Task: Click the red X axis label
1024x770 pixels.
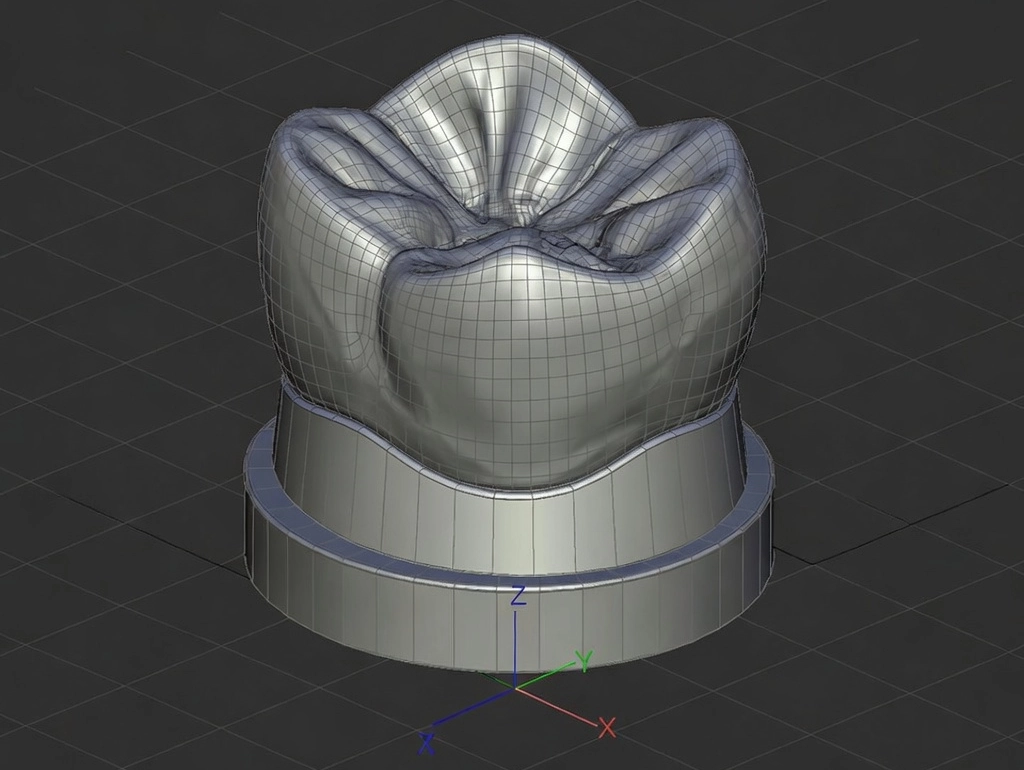Action: click(x=607, y=728)
